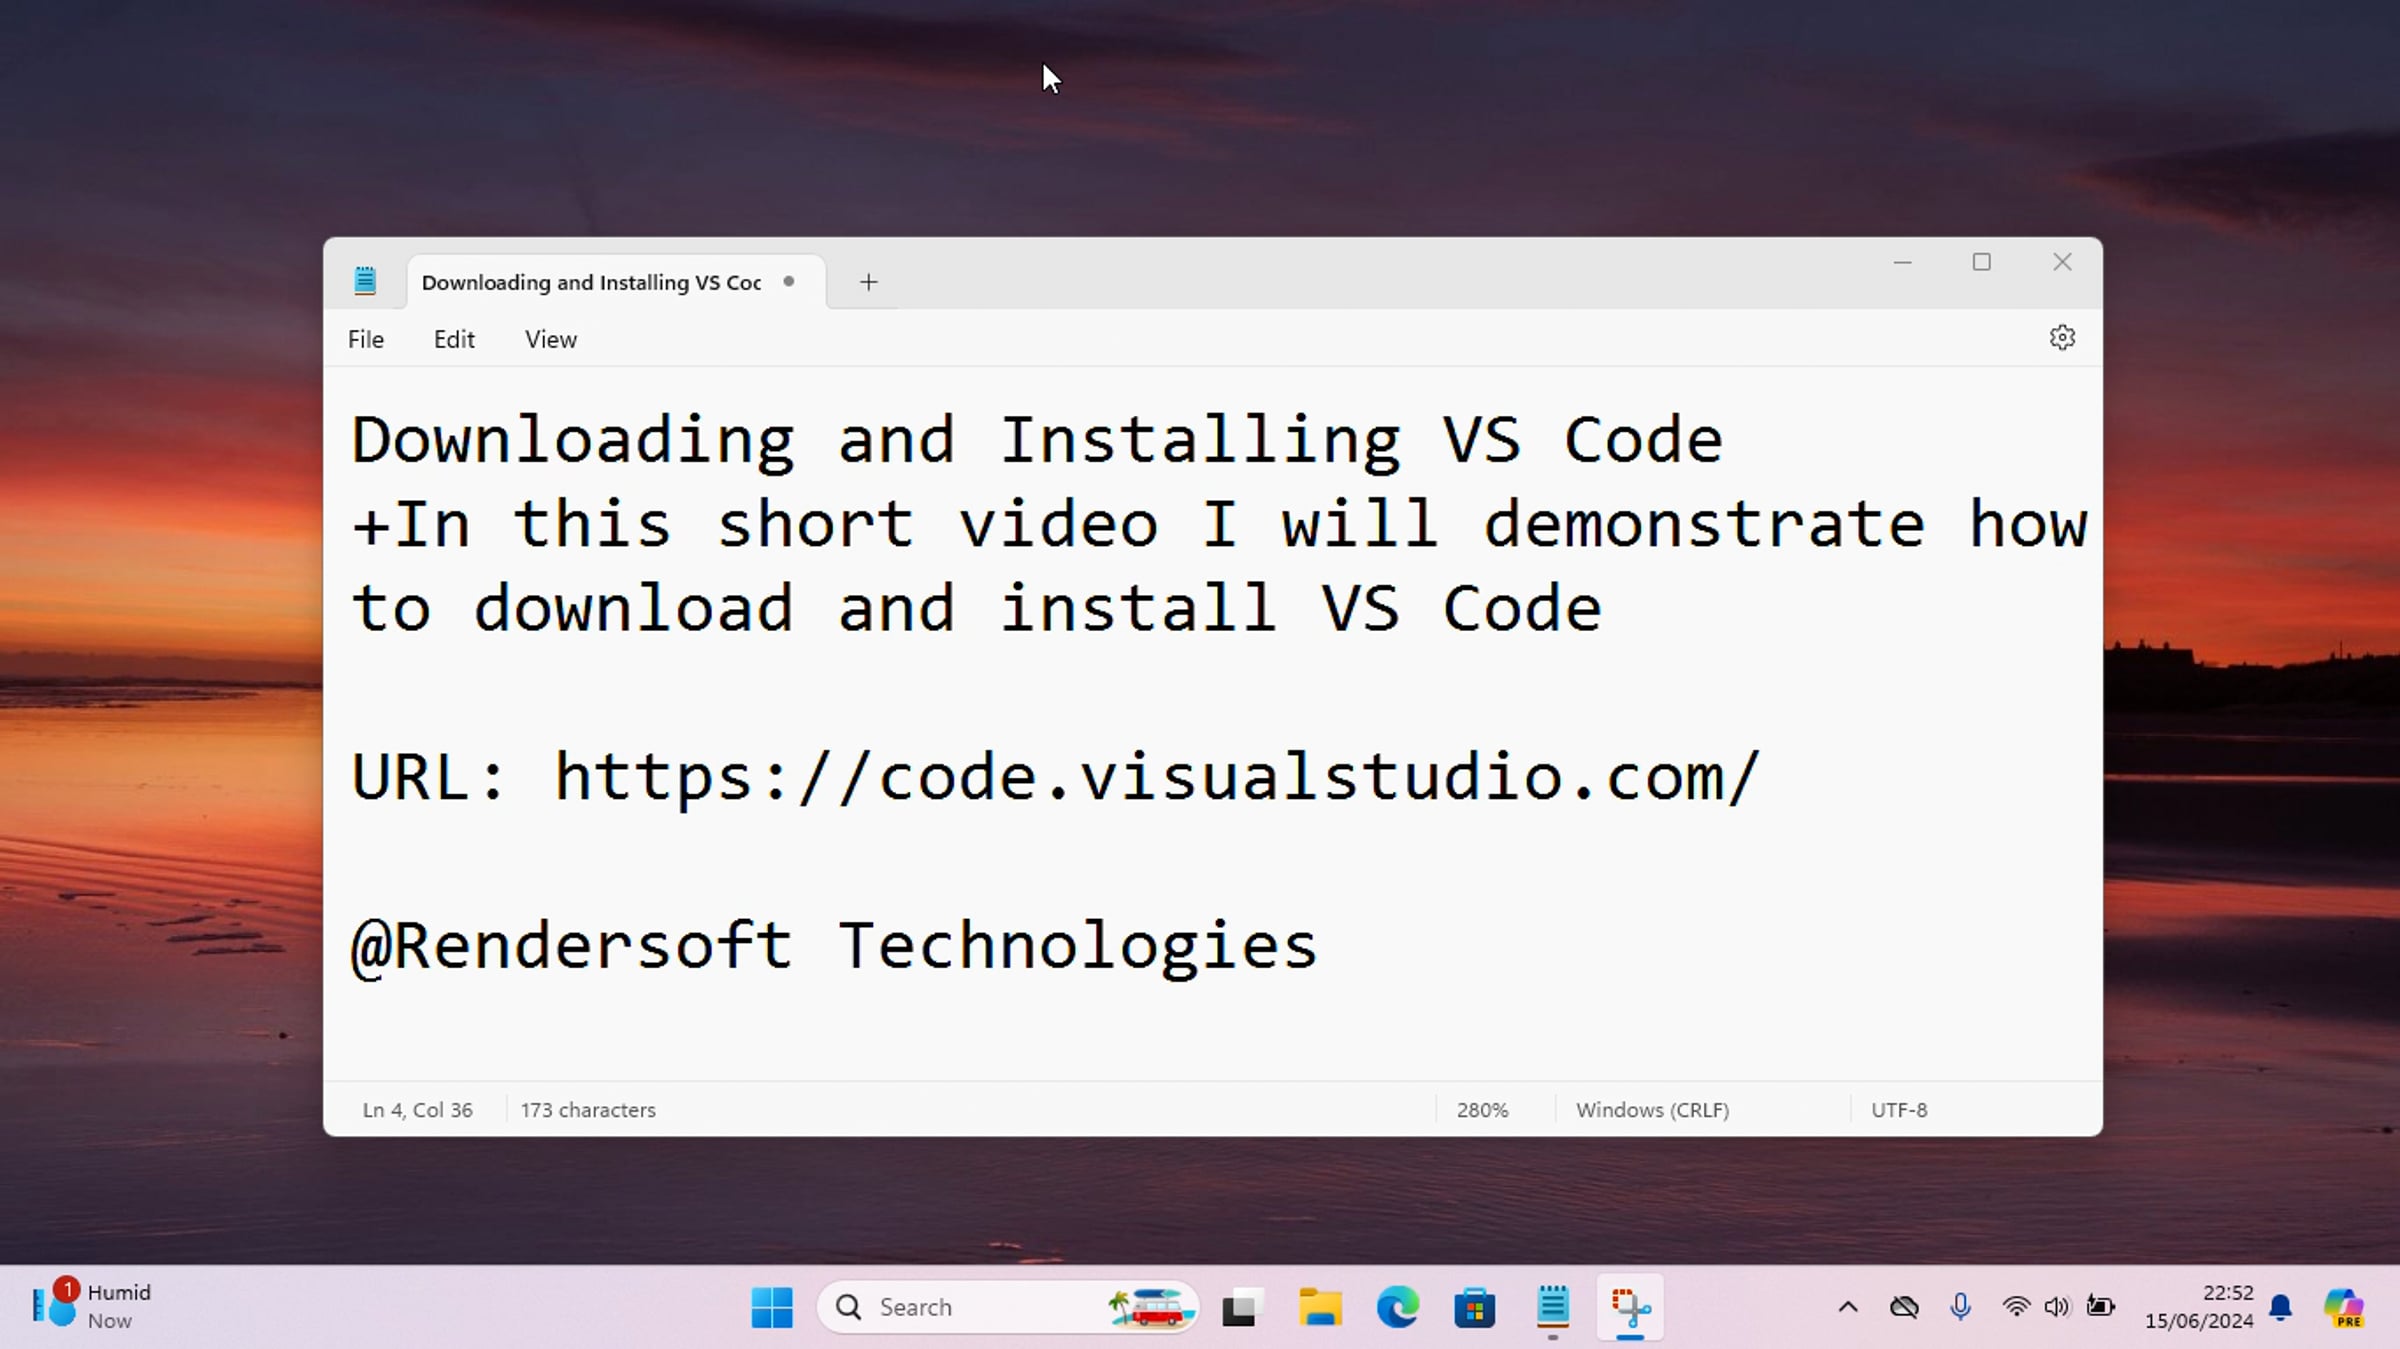The width and height of the screenshot is (2400, 1349).
Task: Open the Wi-Fi network tray icon
Action: (2015, 1306)
